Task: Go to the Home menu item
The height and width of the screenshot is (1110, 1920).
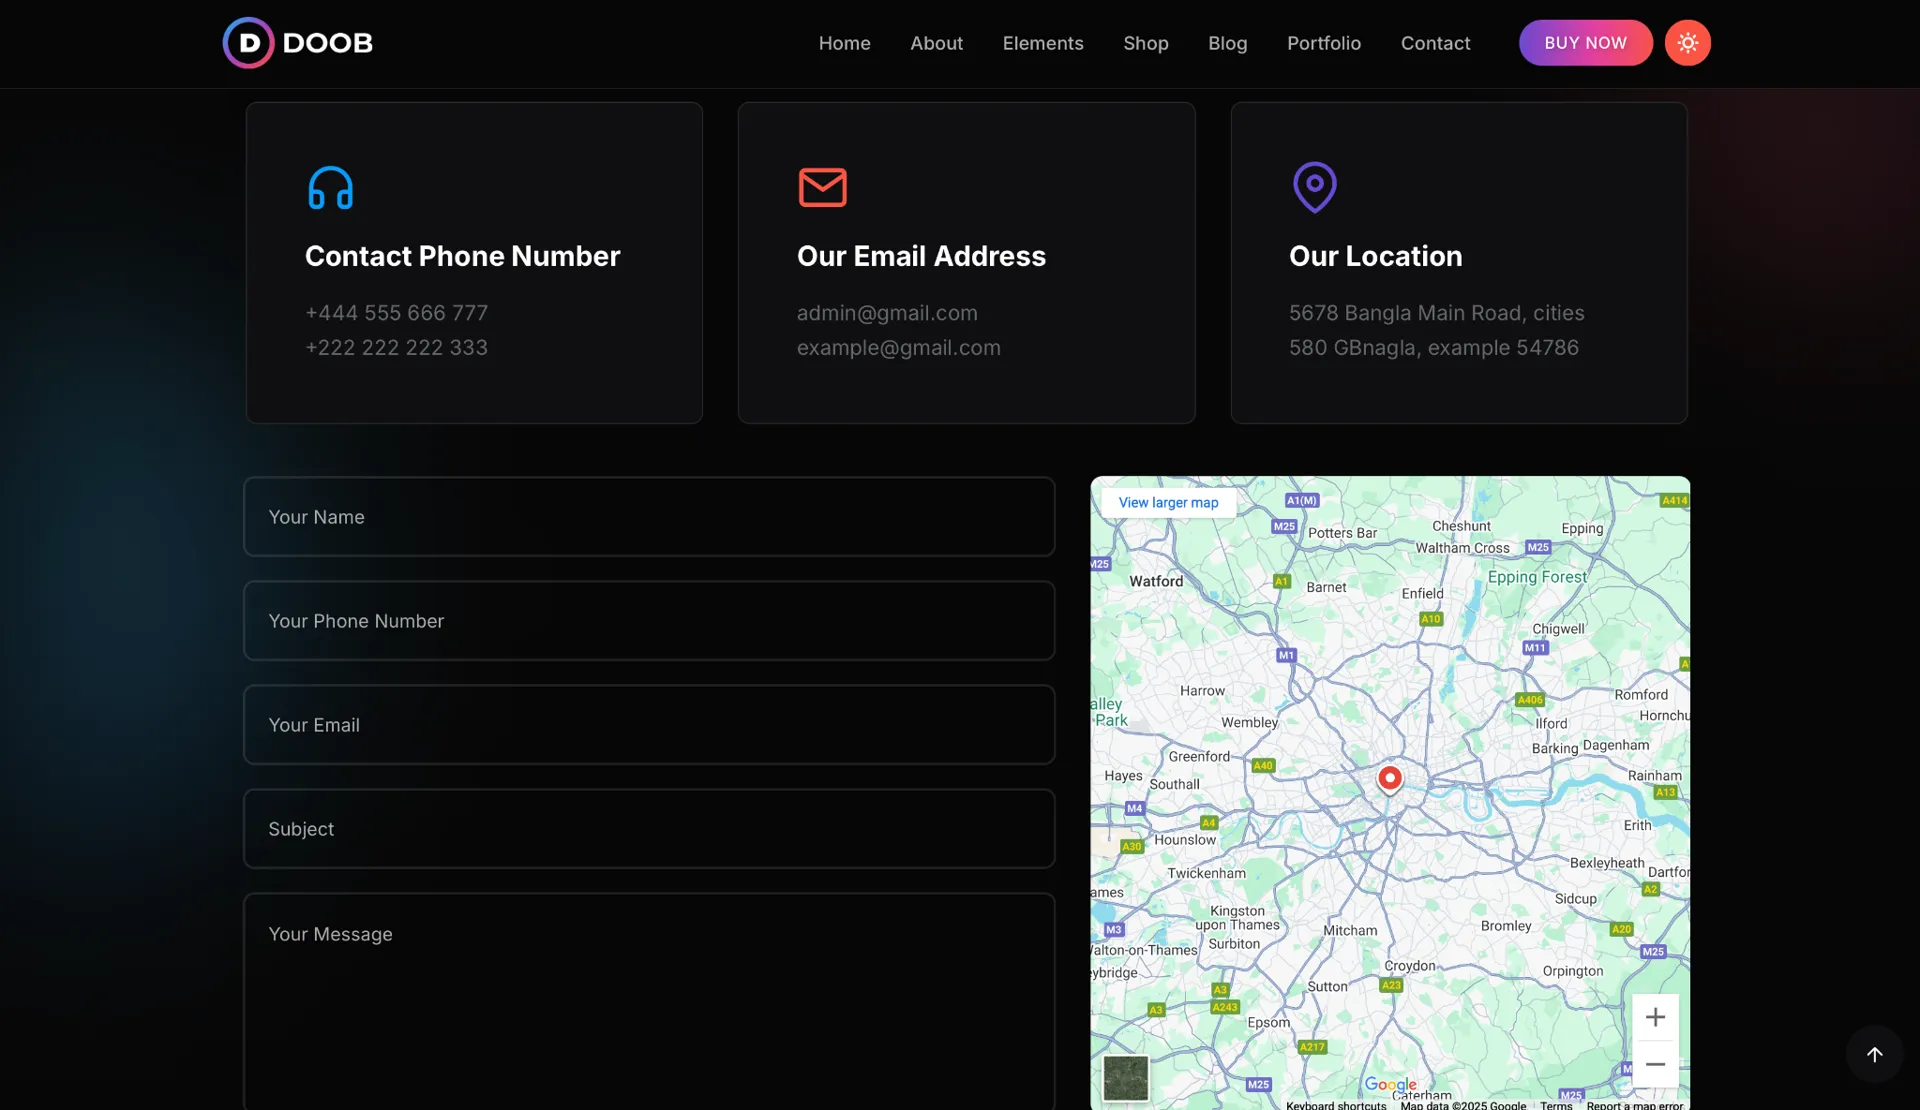Action: pyautogui.click(x=844, y=43)
